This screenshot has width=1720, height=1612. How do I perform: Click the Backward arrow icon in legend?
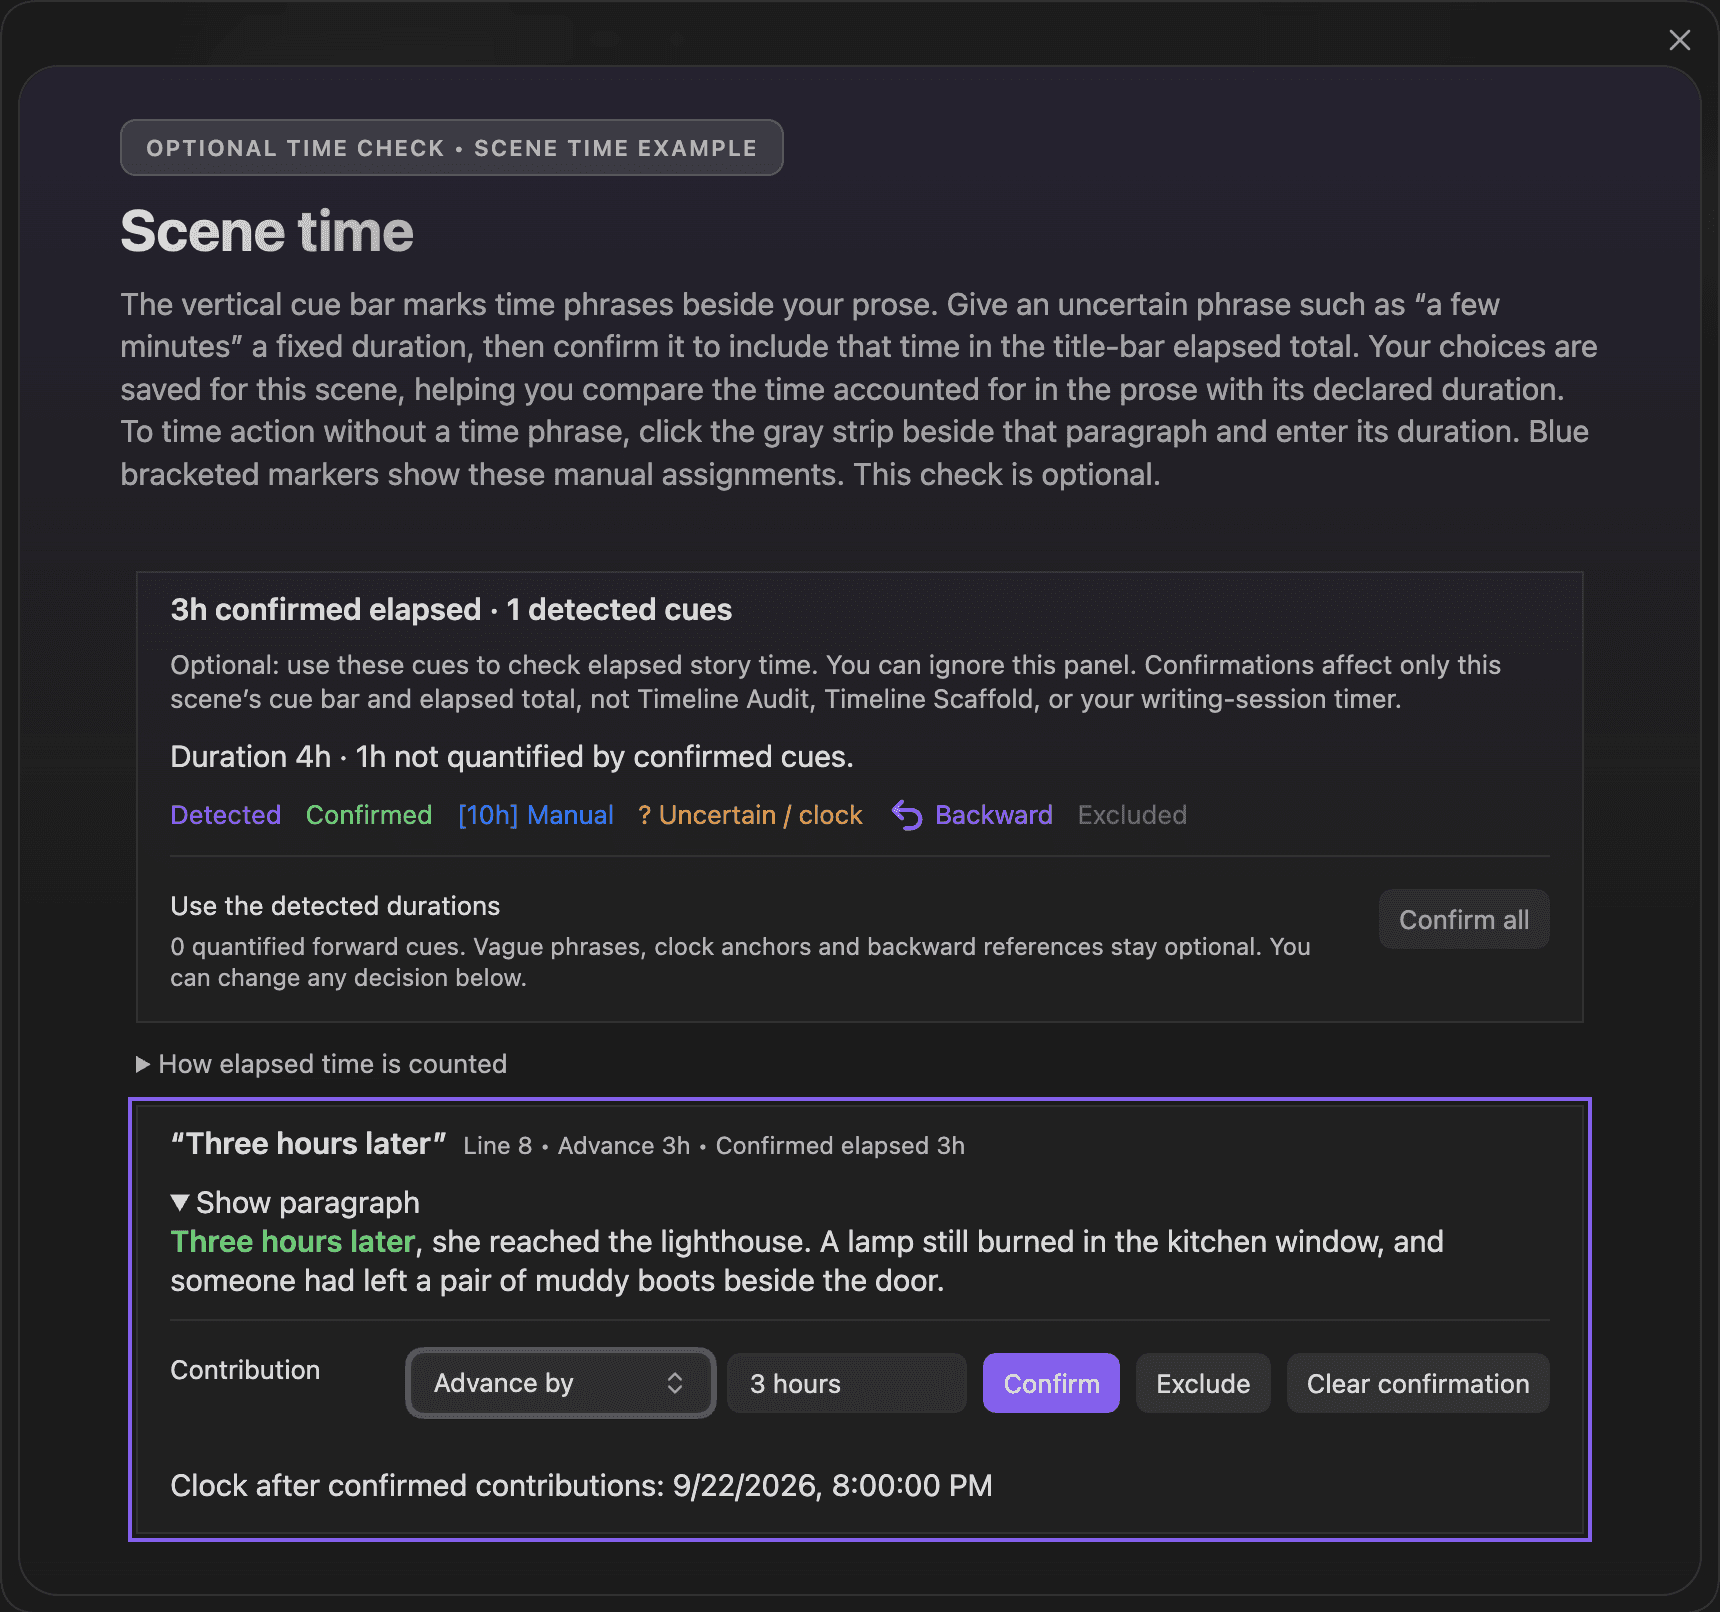[x=906, y=815]
